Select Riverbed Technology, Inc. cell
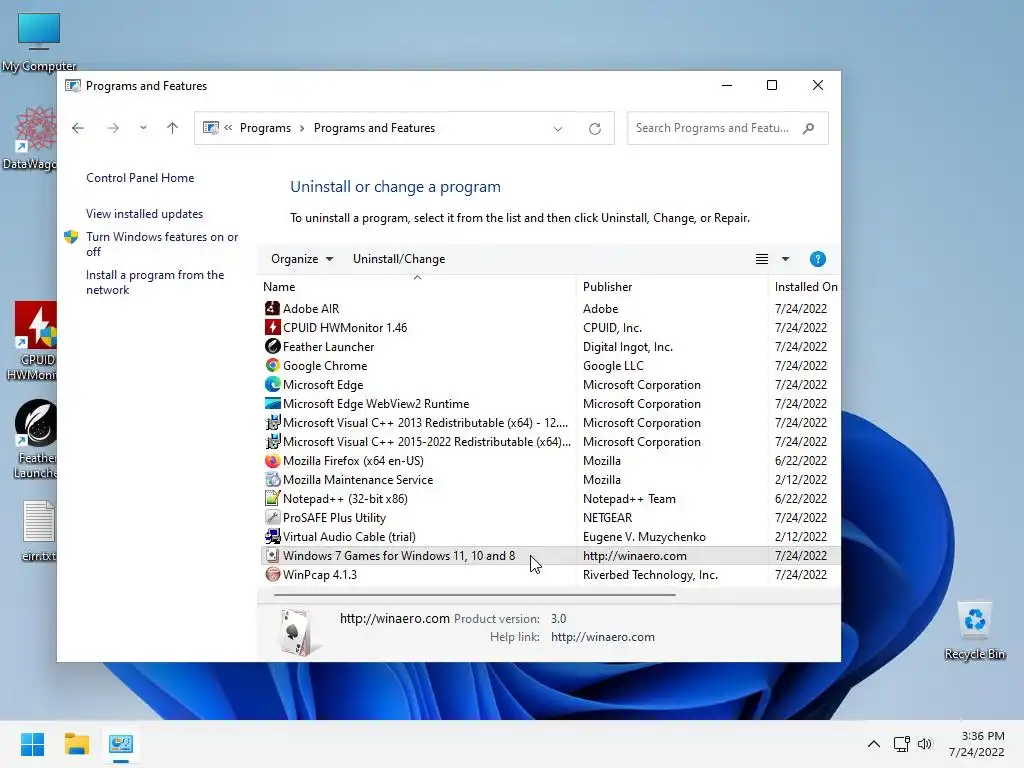The height and width of the screenshot is (768, 1024). pyautogui.click(x=650, y=574)
